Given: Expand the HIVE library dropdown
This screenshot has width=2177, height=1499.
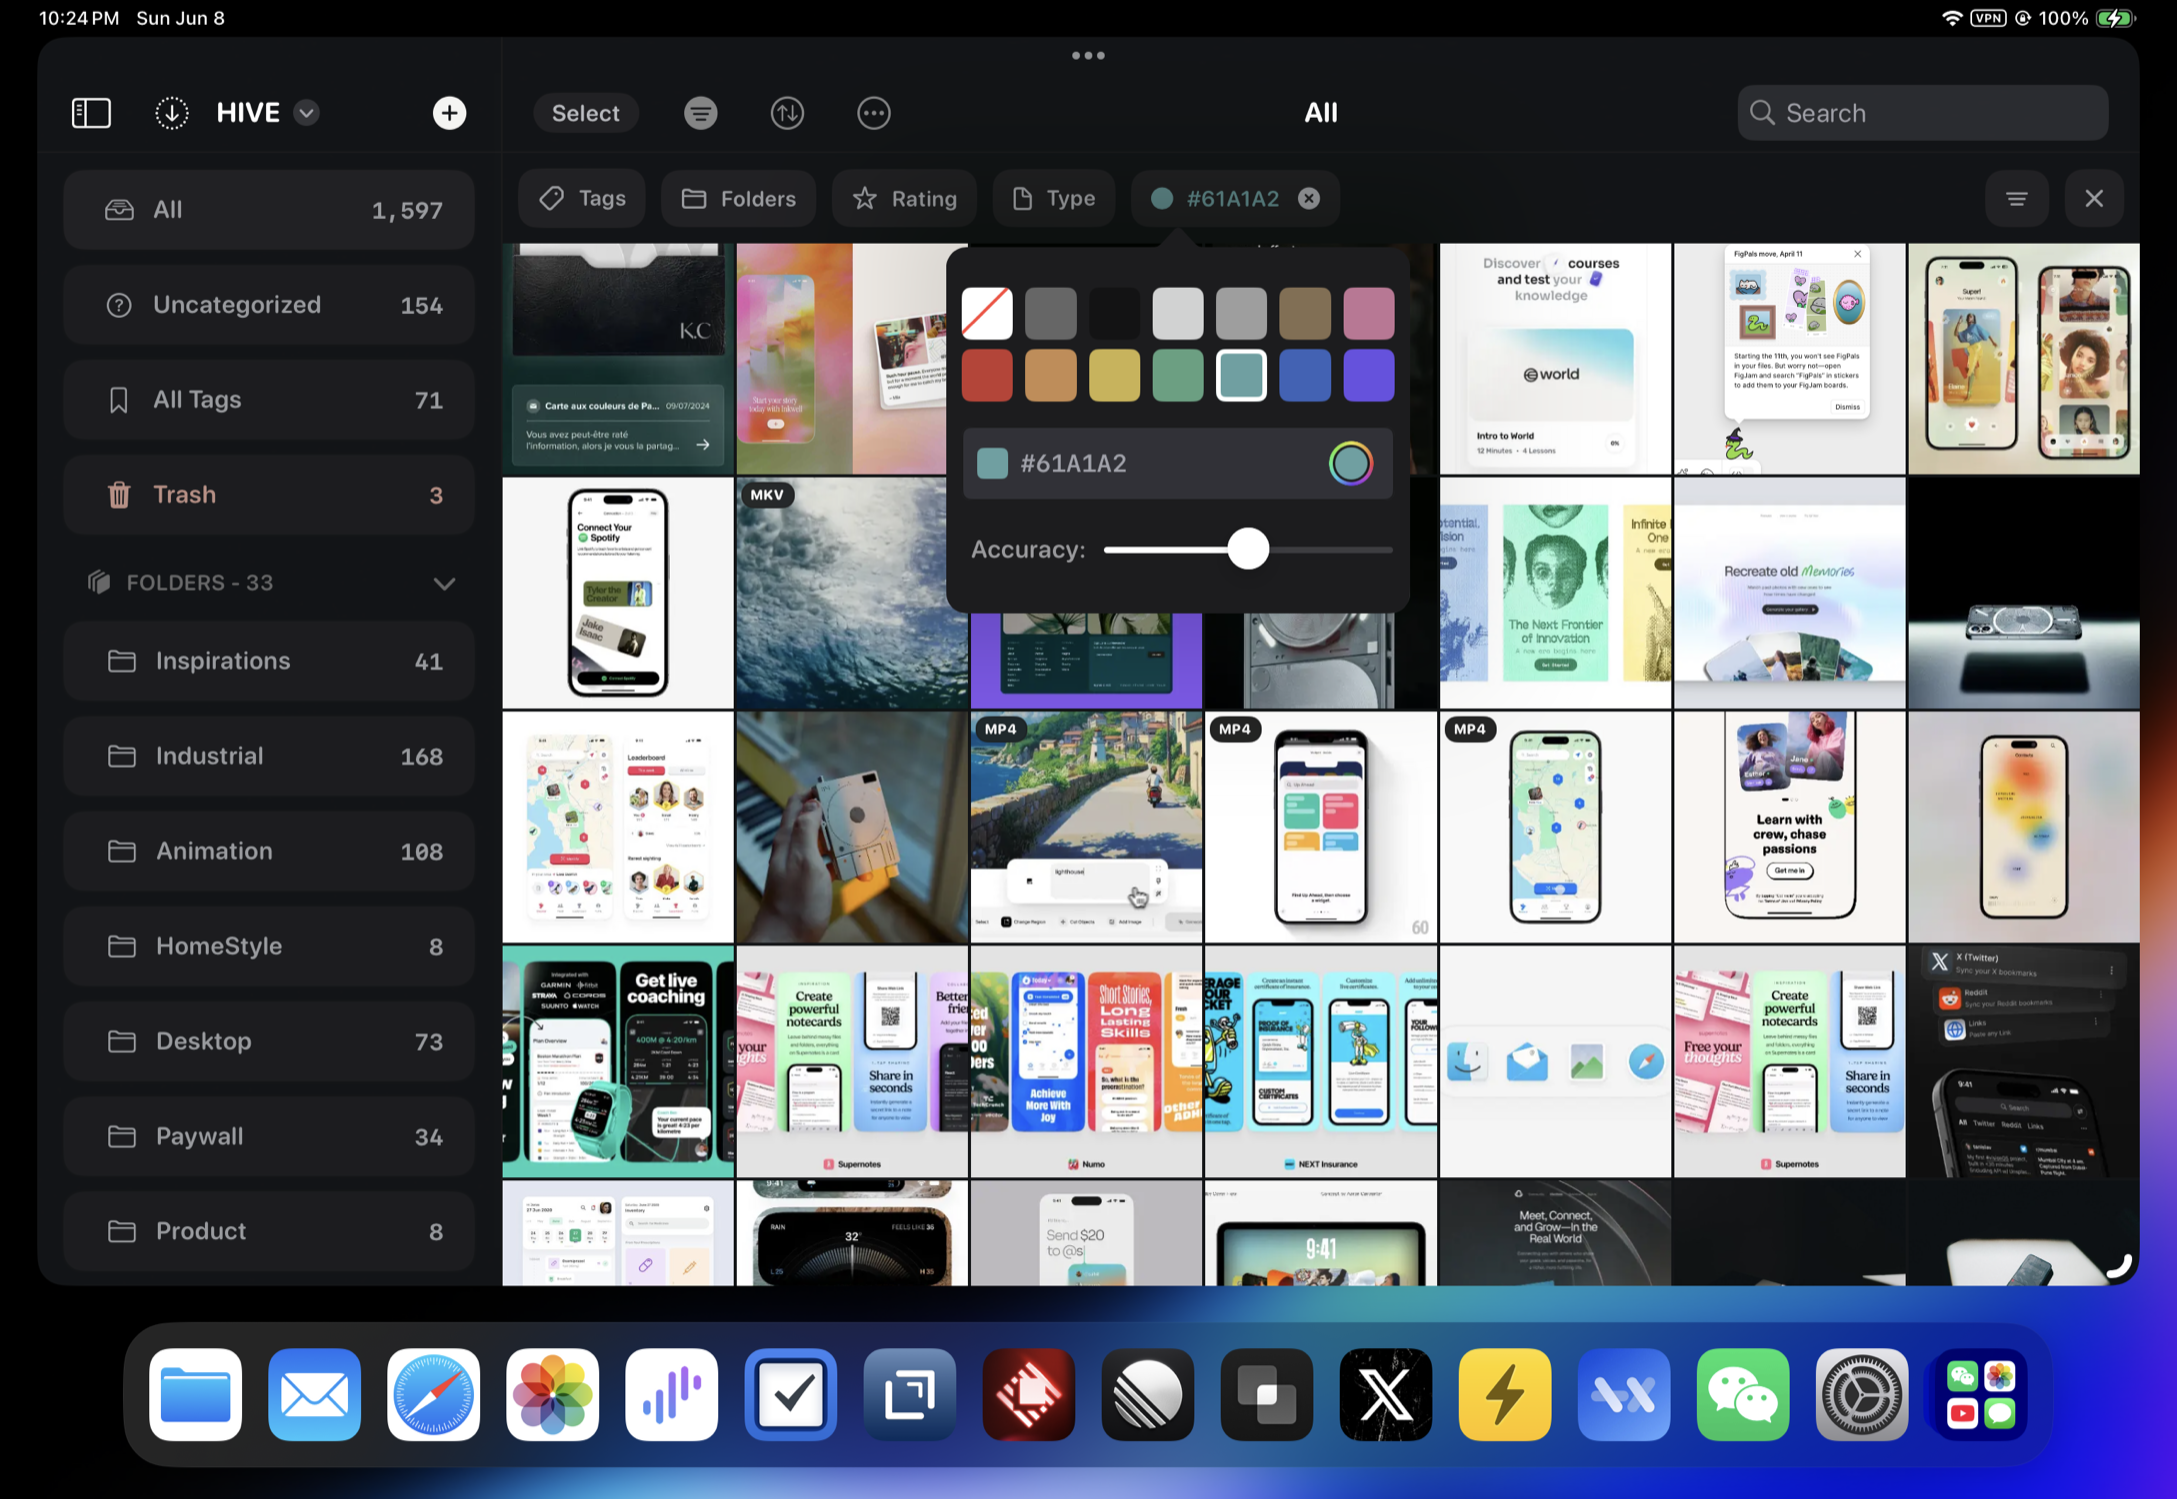Looking at the screenshot, I should (x=307, y=113).
